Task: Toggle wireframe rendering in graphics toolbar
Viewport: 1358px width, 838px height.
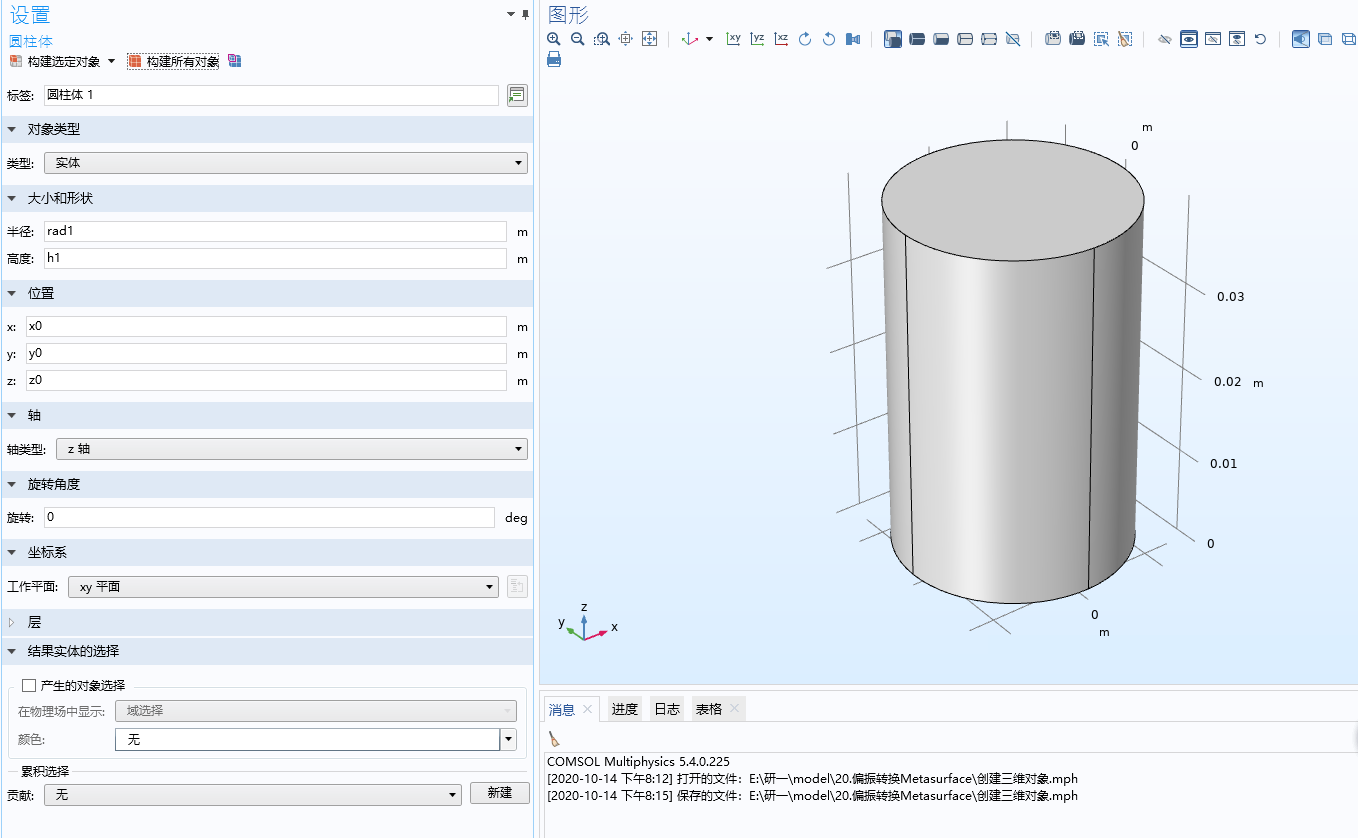Action: click(1348, 39)
